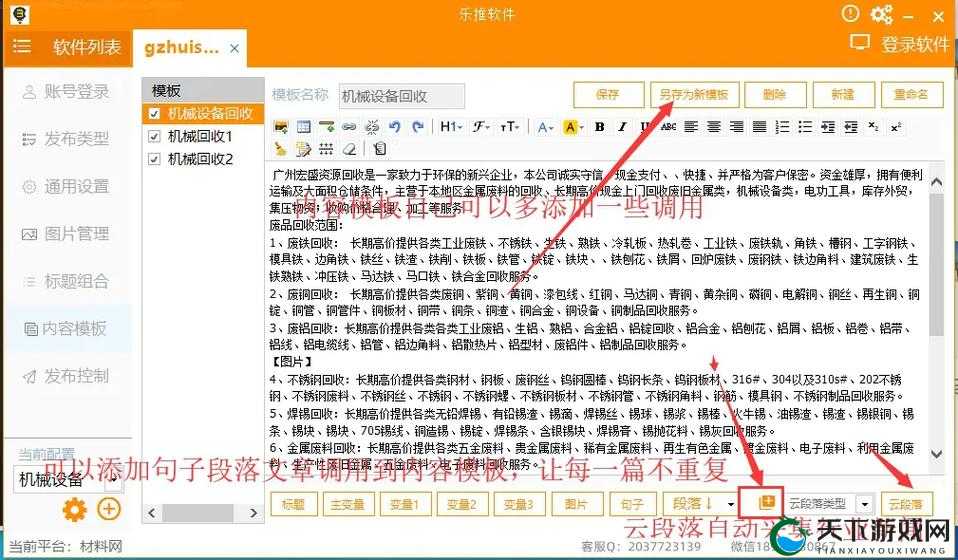Image resolution: width=958 pixels, height=560 pixels.
Task: Switch to 软件列表 tab
Action: [x=86, y=47]
